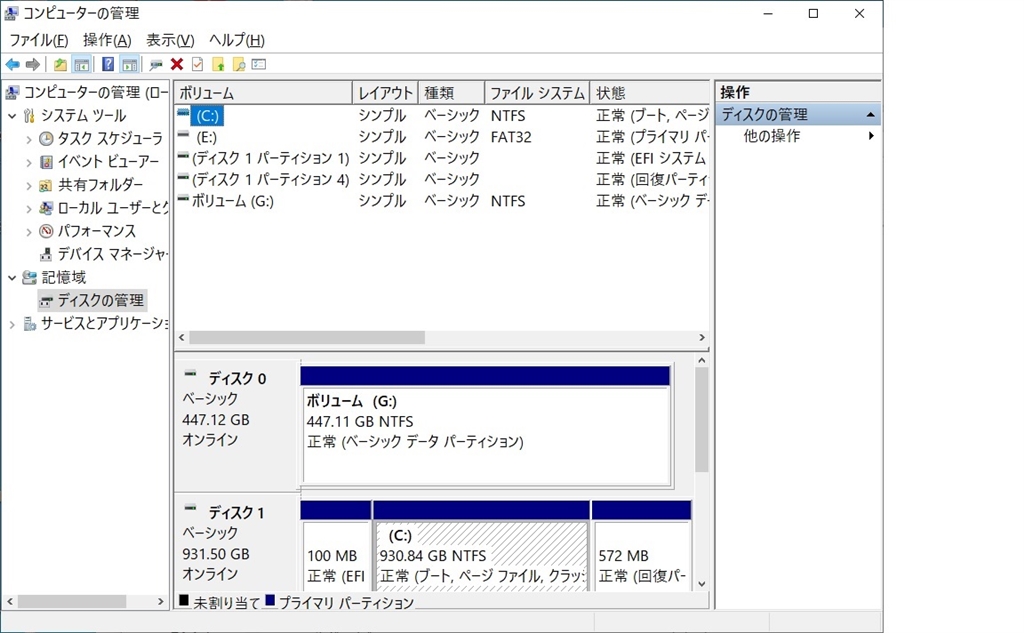
Task: Click the ディスク 1 disk icon
Action: [x=190, y=508]
